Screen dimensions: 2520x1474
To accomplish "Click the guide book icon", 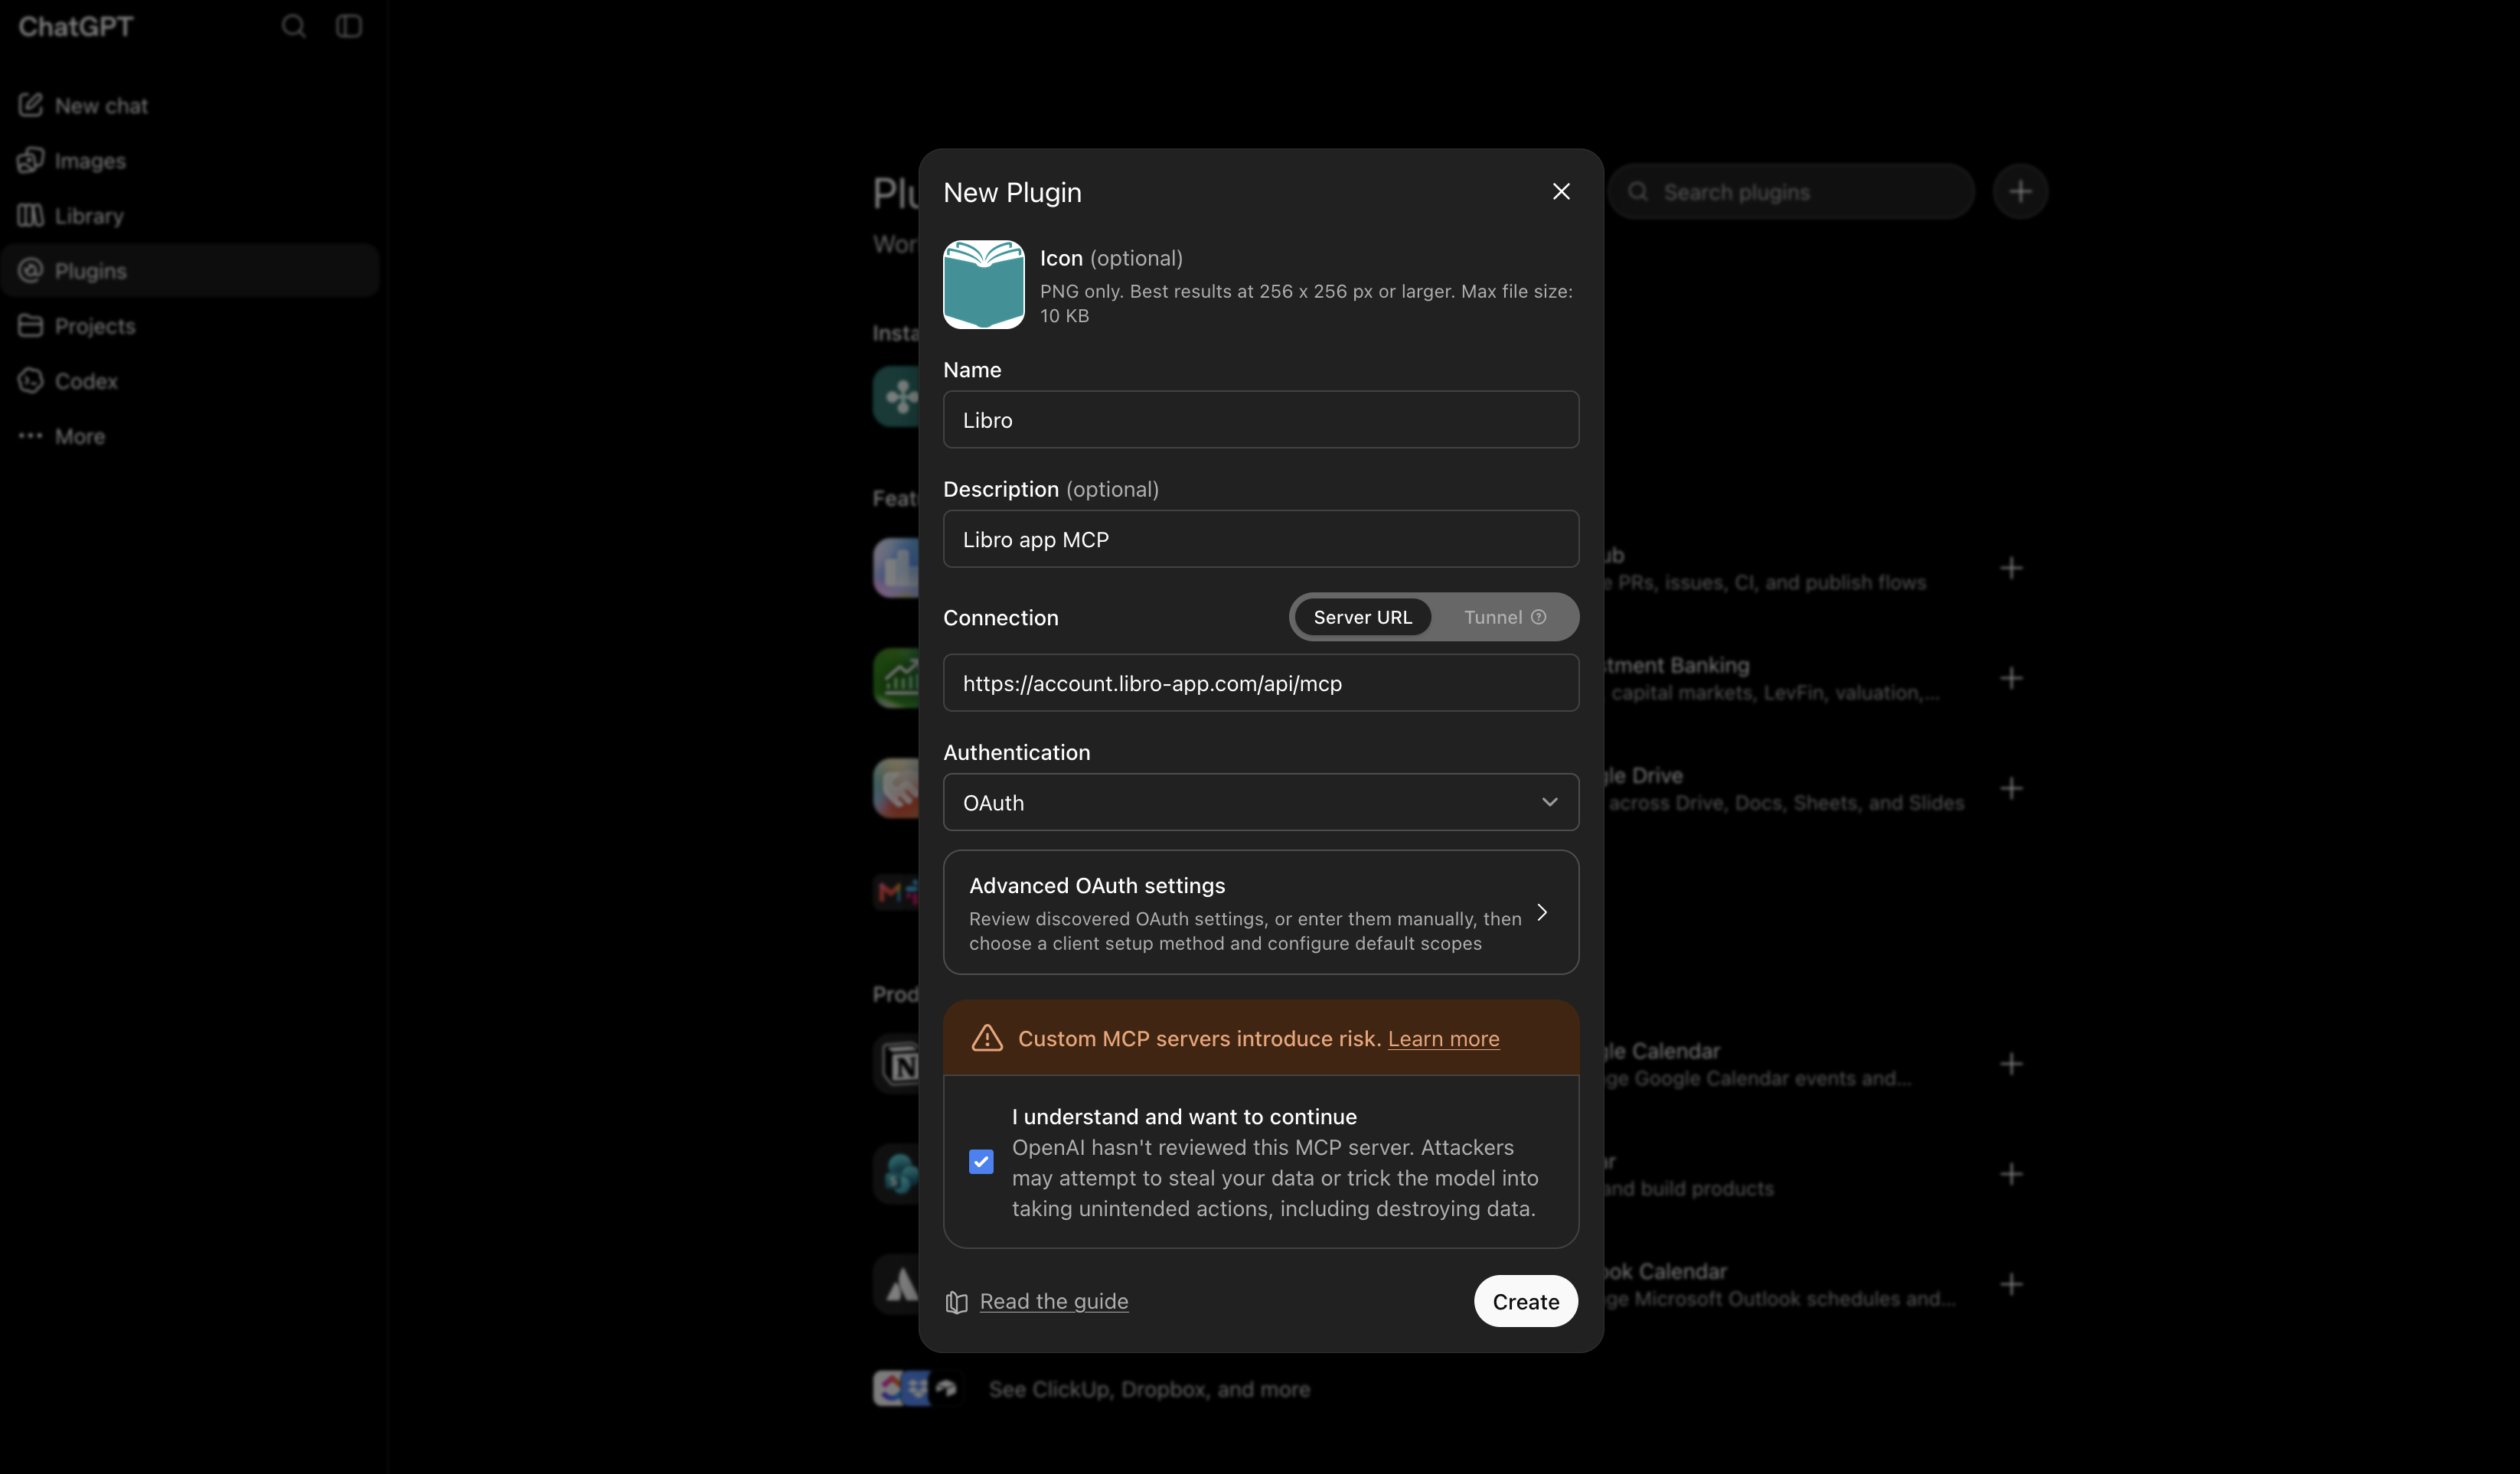I will pos(956,1302).
